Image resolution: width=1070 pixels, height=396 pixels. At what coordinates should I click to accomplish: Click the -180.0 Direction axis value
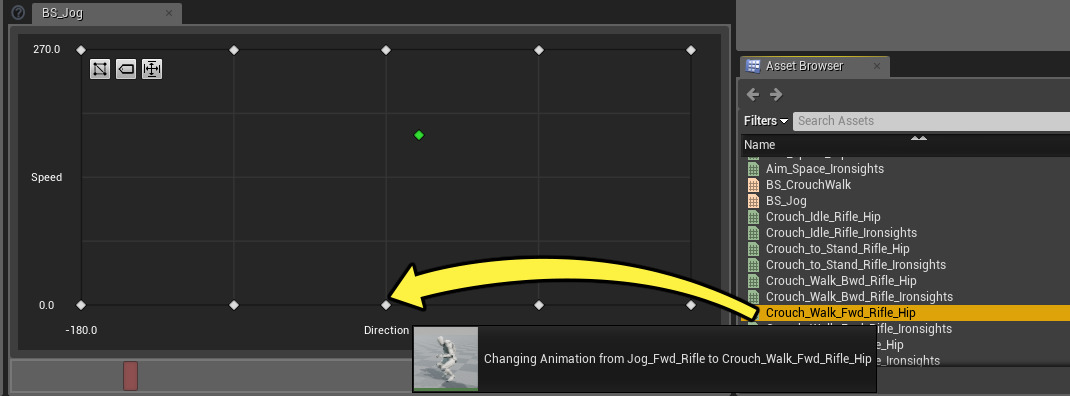81,330
